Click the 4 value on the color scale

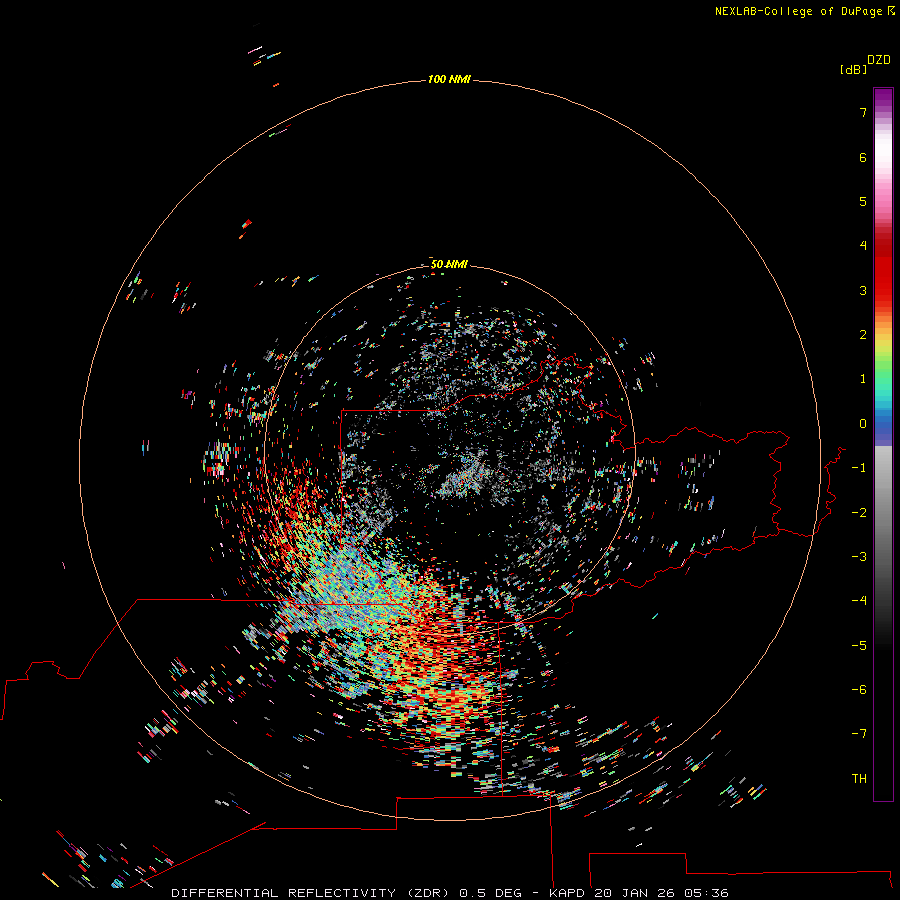click(863, 245)
